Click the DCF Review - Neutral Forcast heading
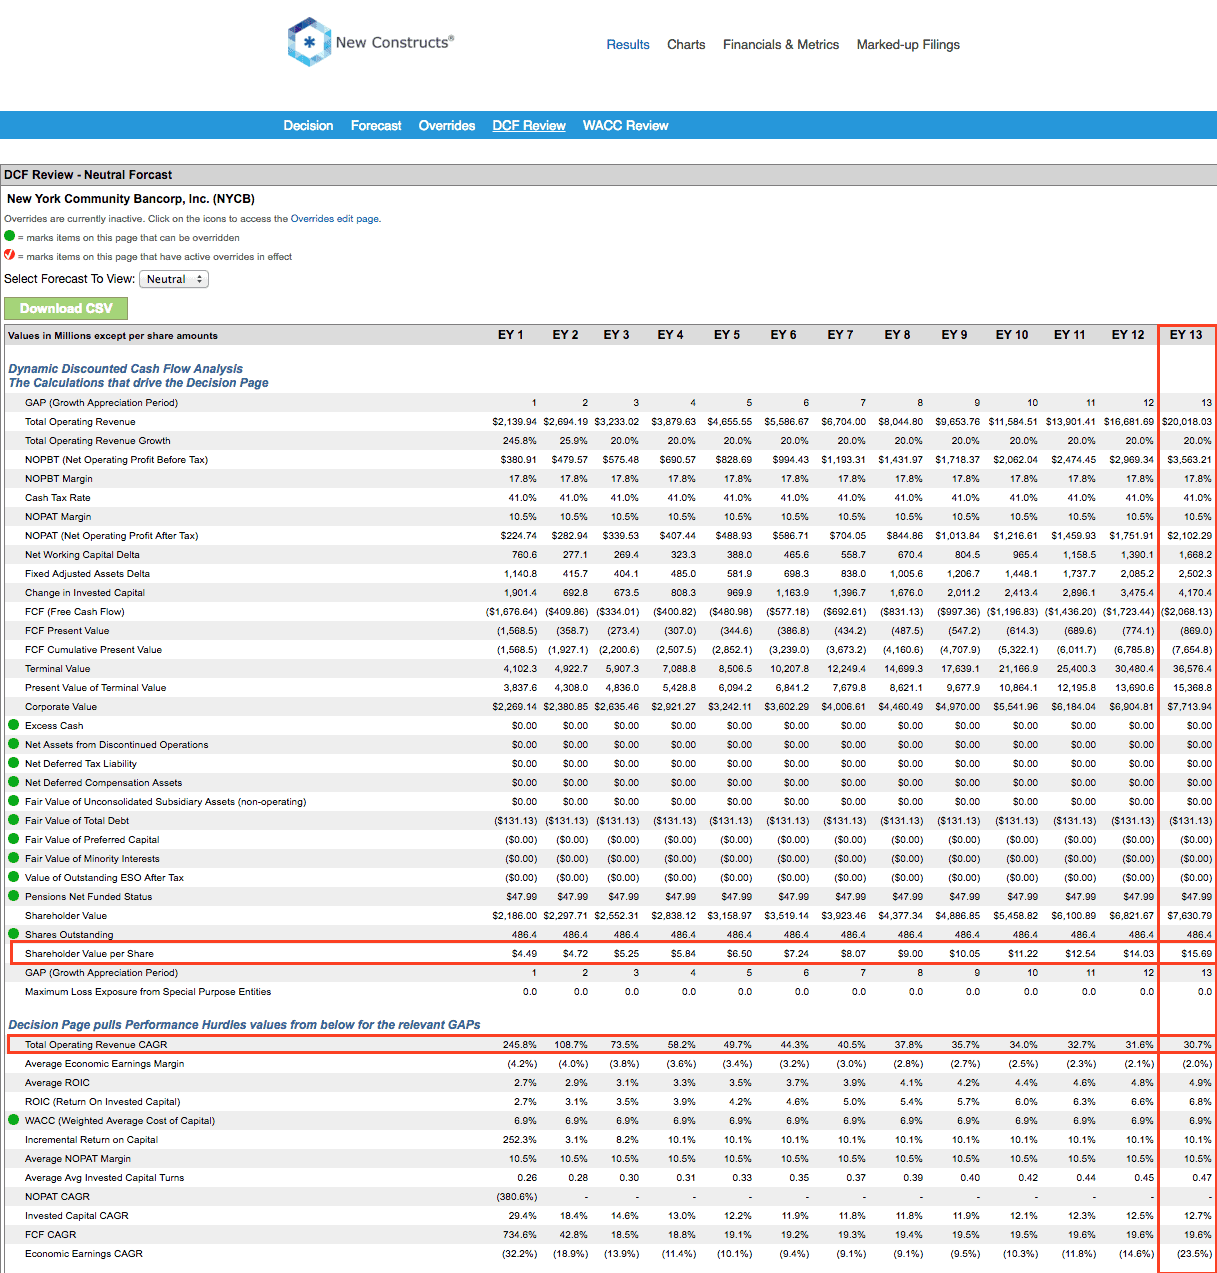Image resolution: width=1217 pixels, height=1273 pixels. 88,175
